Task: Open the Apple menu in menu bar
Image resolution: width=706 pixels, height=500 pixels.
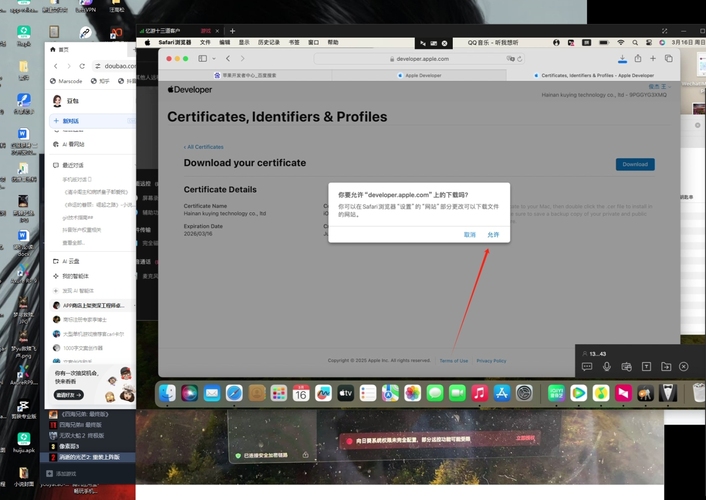Action: pyautogui.click(x=147, y=42)
